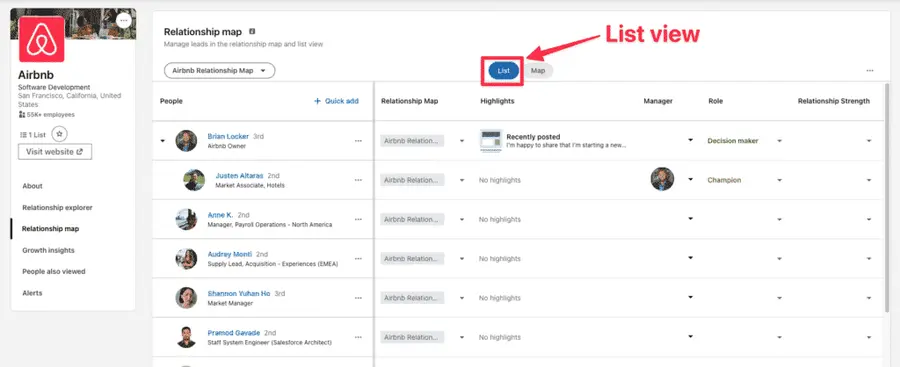This screenshot has height=367, width=900.
Task: Open the 1 List indicator
Action: tap(33, 135)
